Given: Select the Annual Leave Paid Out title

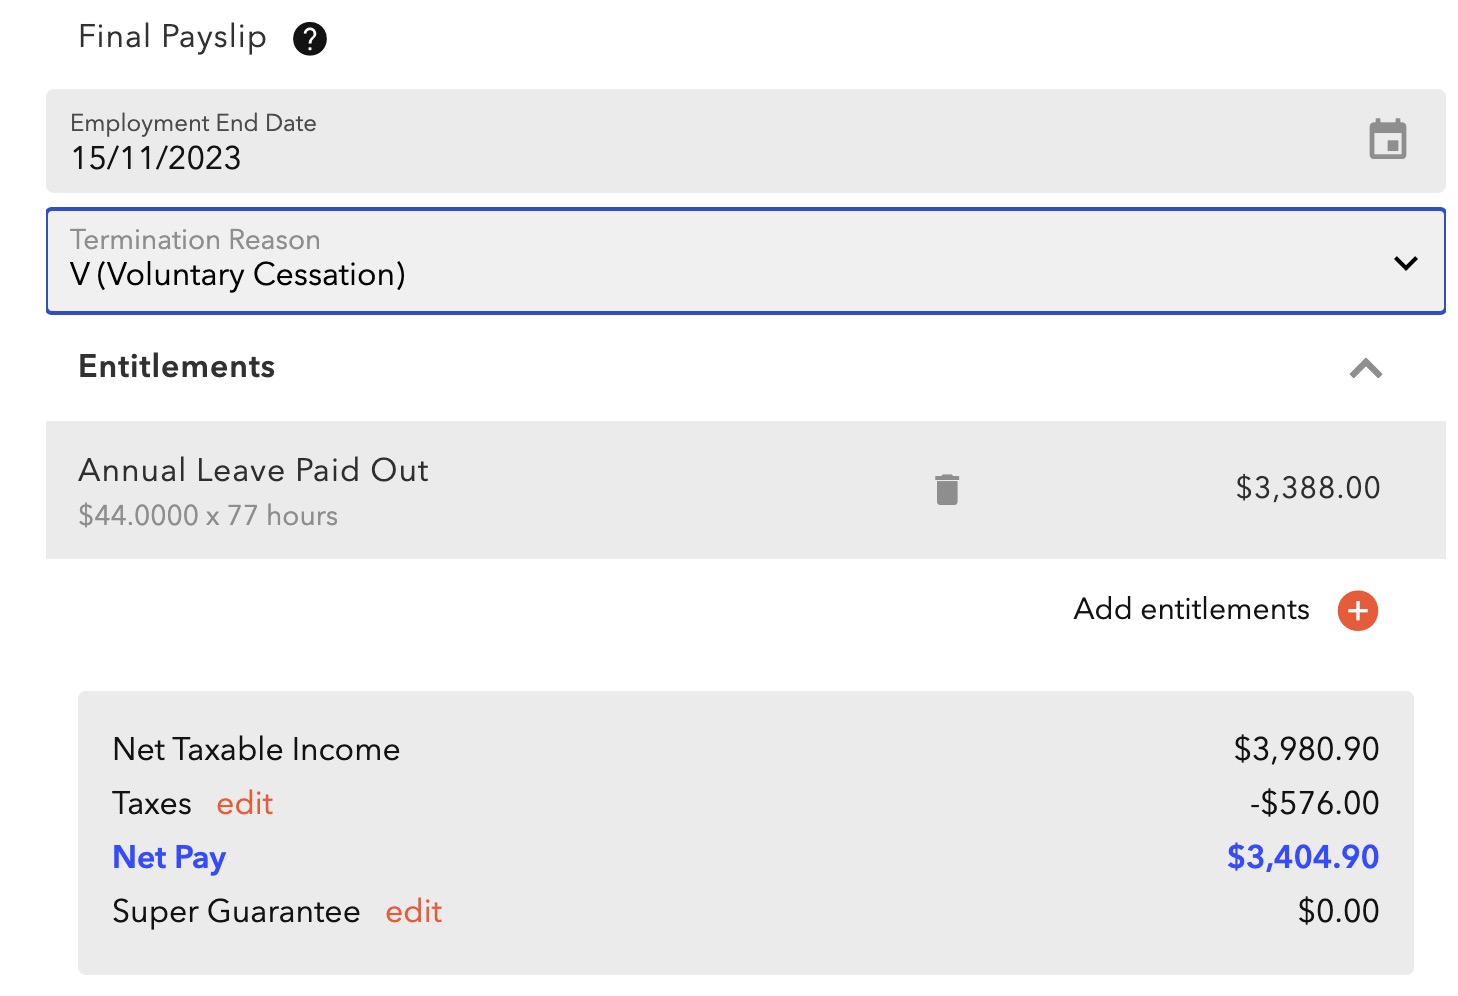Looking at the screenshot, I should pos(254,470).
